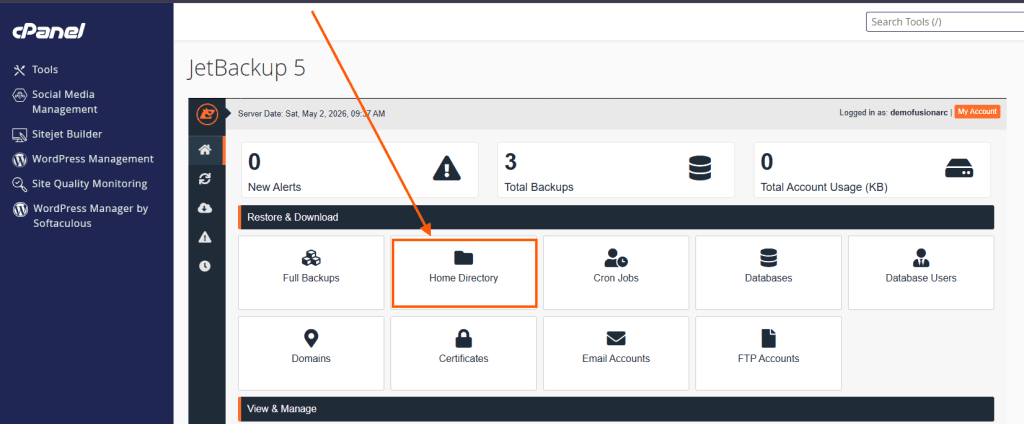
Task: Open Full Backups
Action: 312,272
